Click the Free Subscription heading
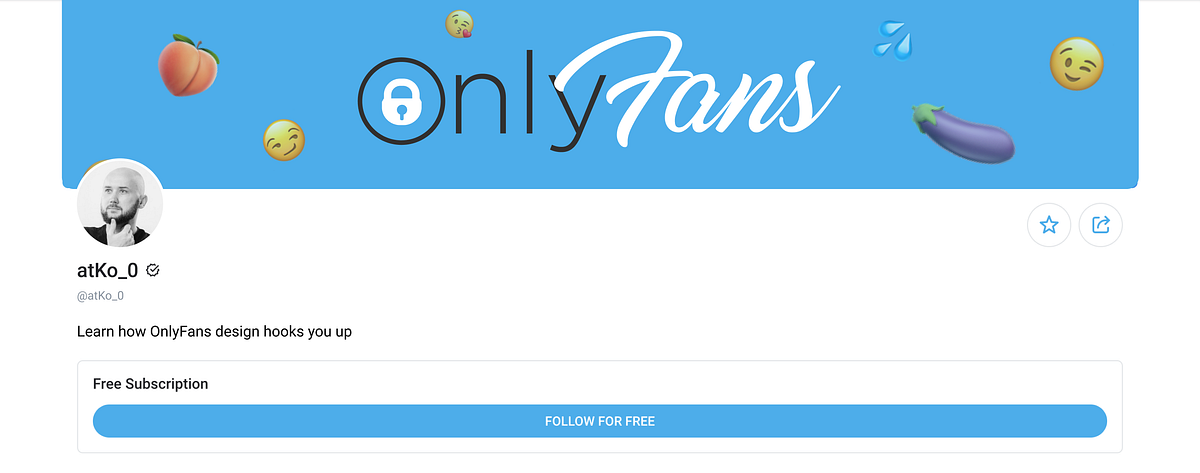The width and height of the screenshot is (1200, 473). pyautogui.click(x=151, y=384)
